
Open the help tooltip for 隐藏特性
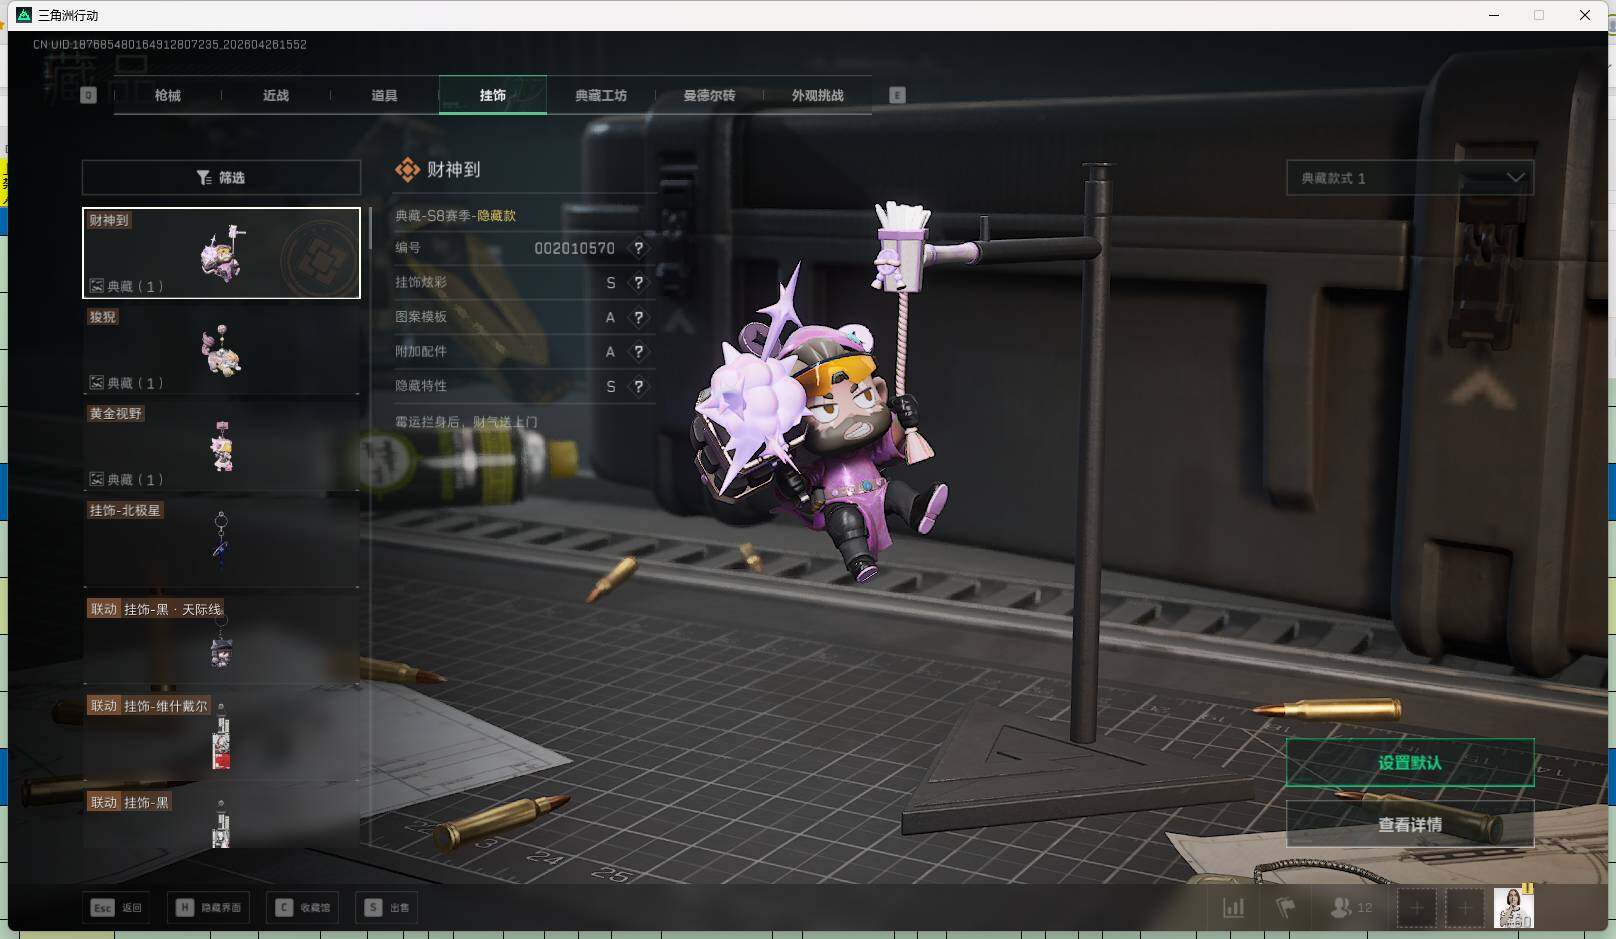click(x=638, y=386)
